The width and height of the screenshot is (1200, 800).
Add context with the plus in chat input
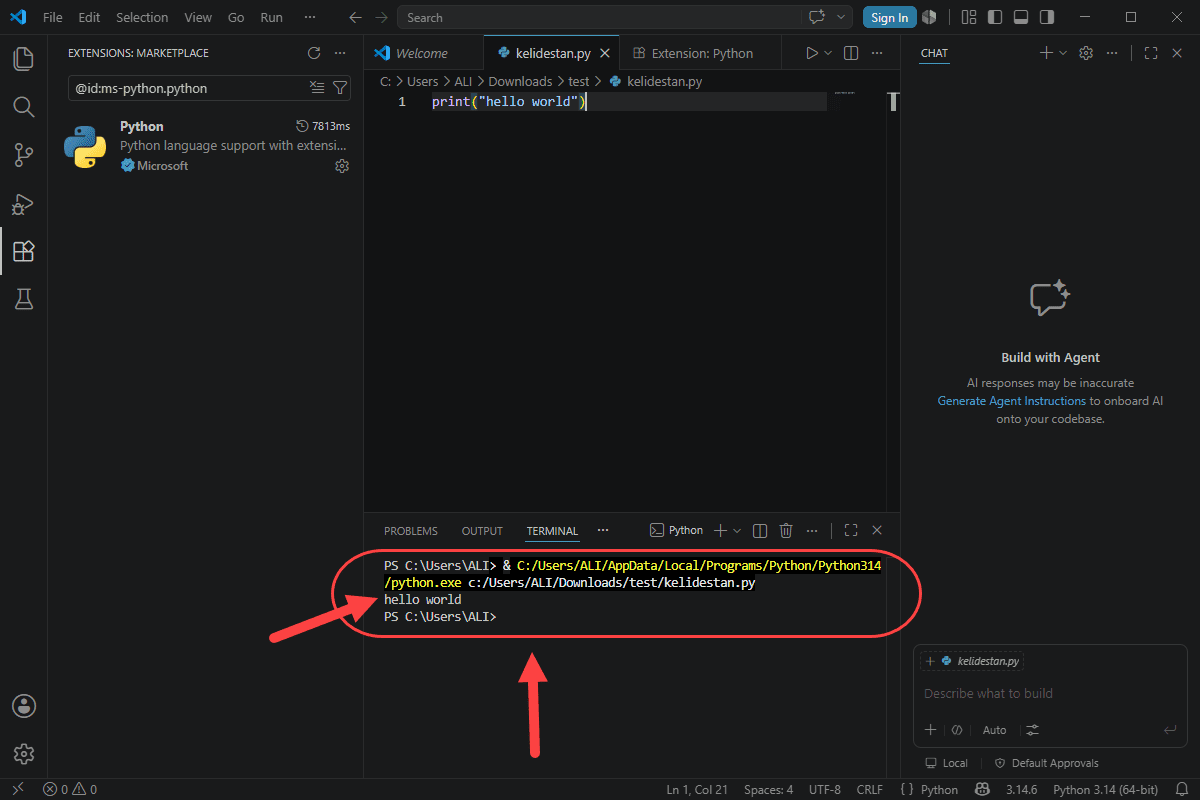pyautogui.click(x=930, y=730)
